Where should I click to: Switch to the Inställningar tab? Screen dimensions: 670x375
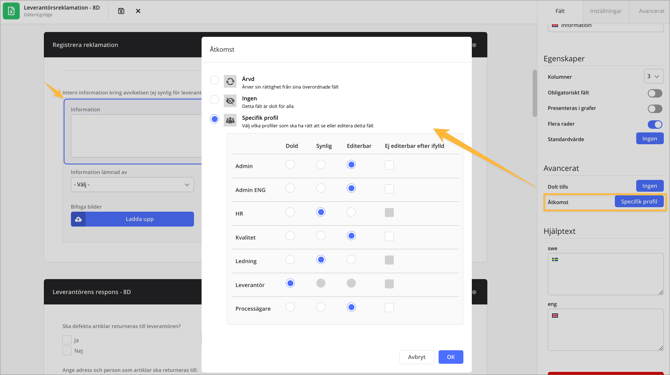click(605, 11)
